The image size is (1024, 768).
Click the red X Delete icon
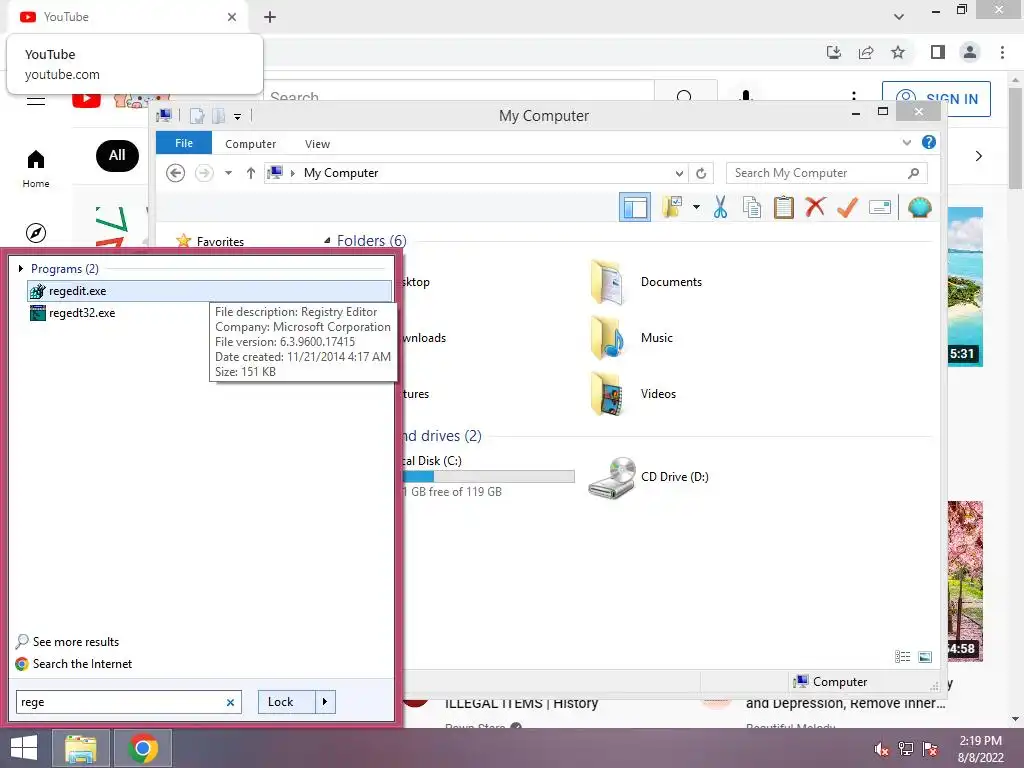(815, 208)
